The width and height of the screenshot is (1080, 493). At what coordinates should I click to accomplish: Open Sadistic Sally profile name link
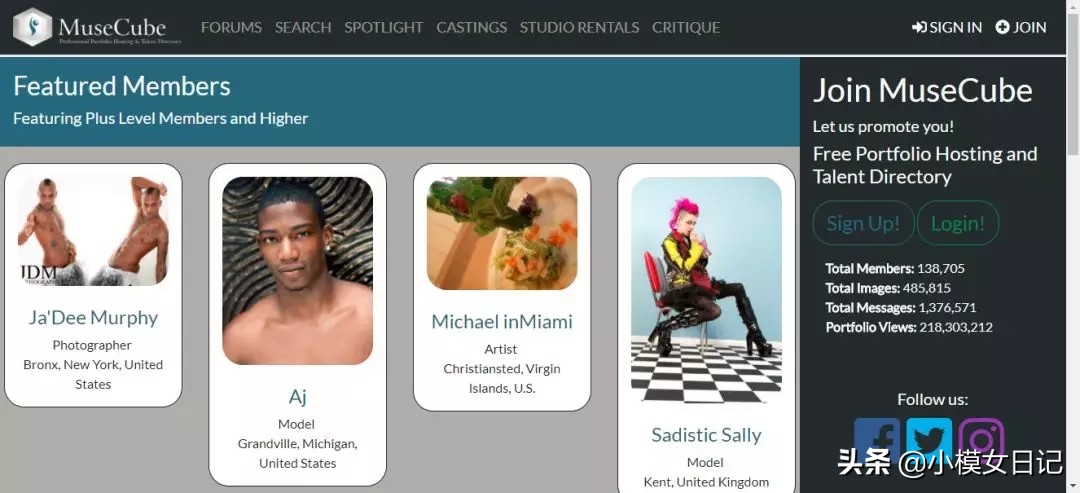coord(707,435)
